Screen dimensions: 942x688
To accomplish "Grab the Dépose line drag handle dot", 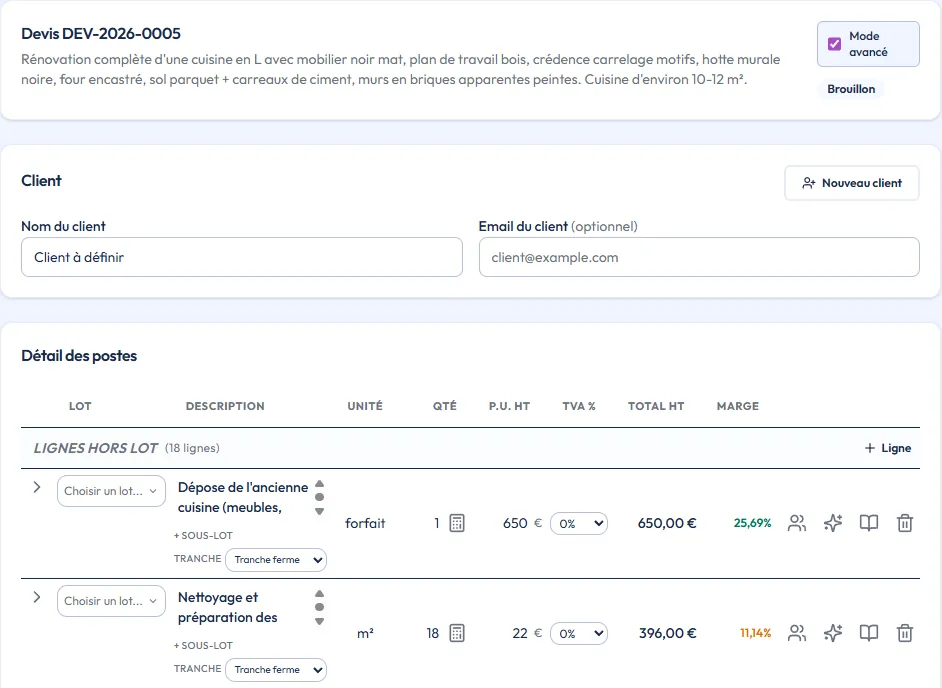I will point(320,497).
